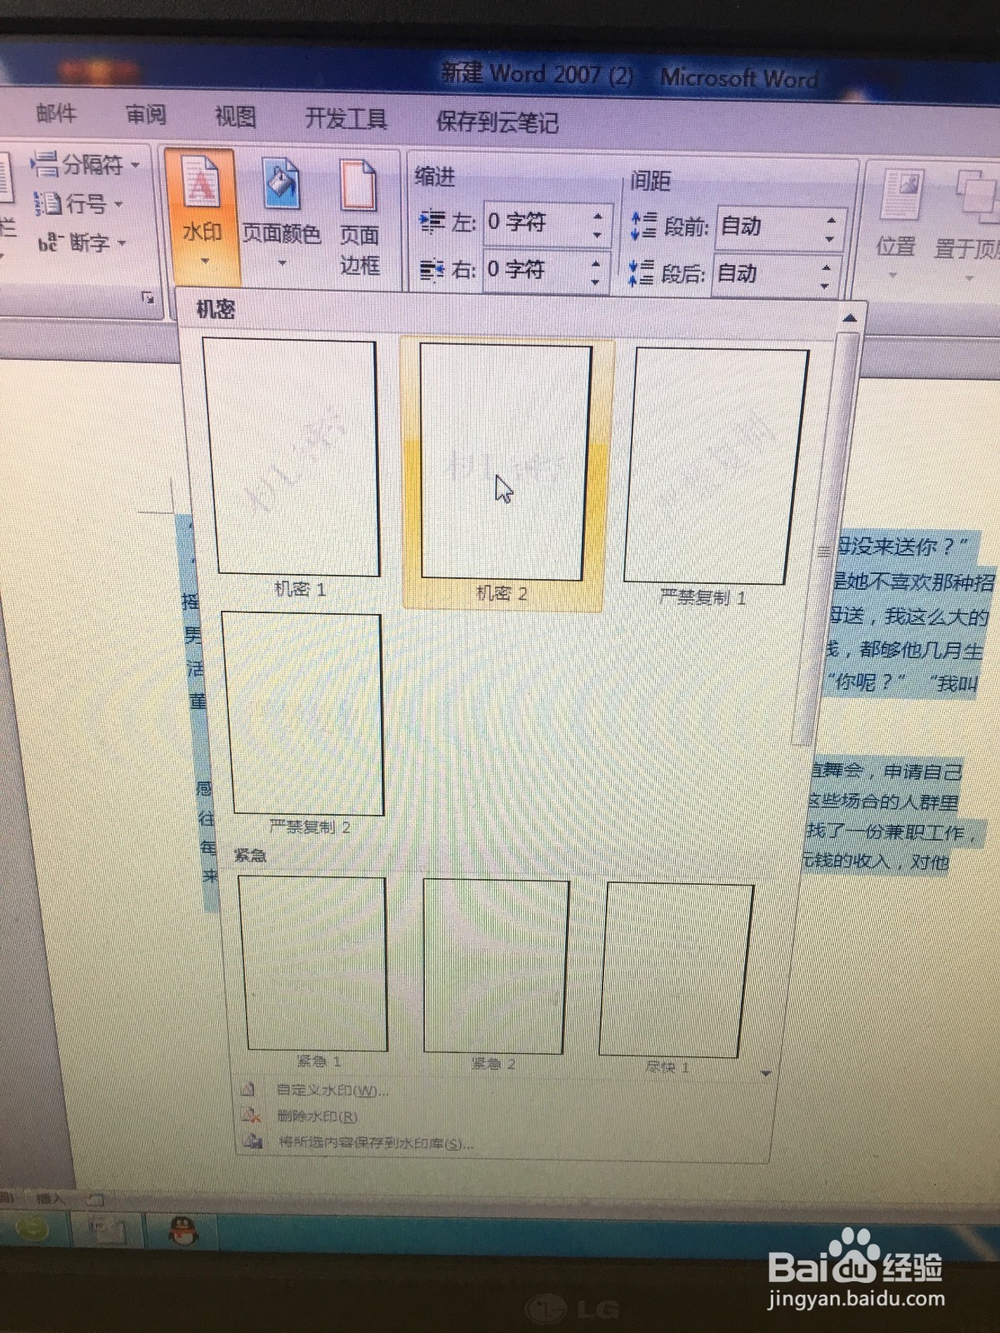Switch to the 邮件 tab
The height and width of the screenshot is (1333, 1000).
click(x=56, y=114)
